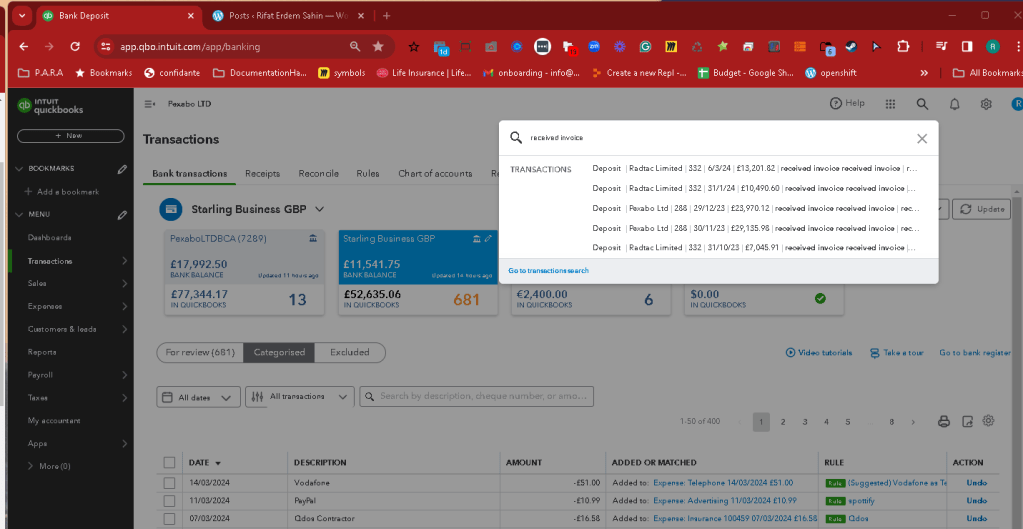Expand the Expenses menu item
Screen dimensions: 1023x529
click(x=125, y=307)
